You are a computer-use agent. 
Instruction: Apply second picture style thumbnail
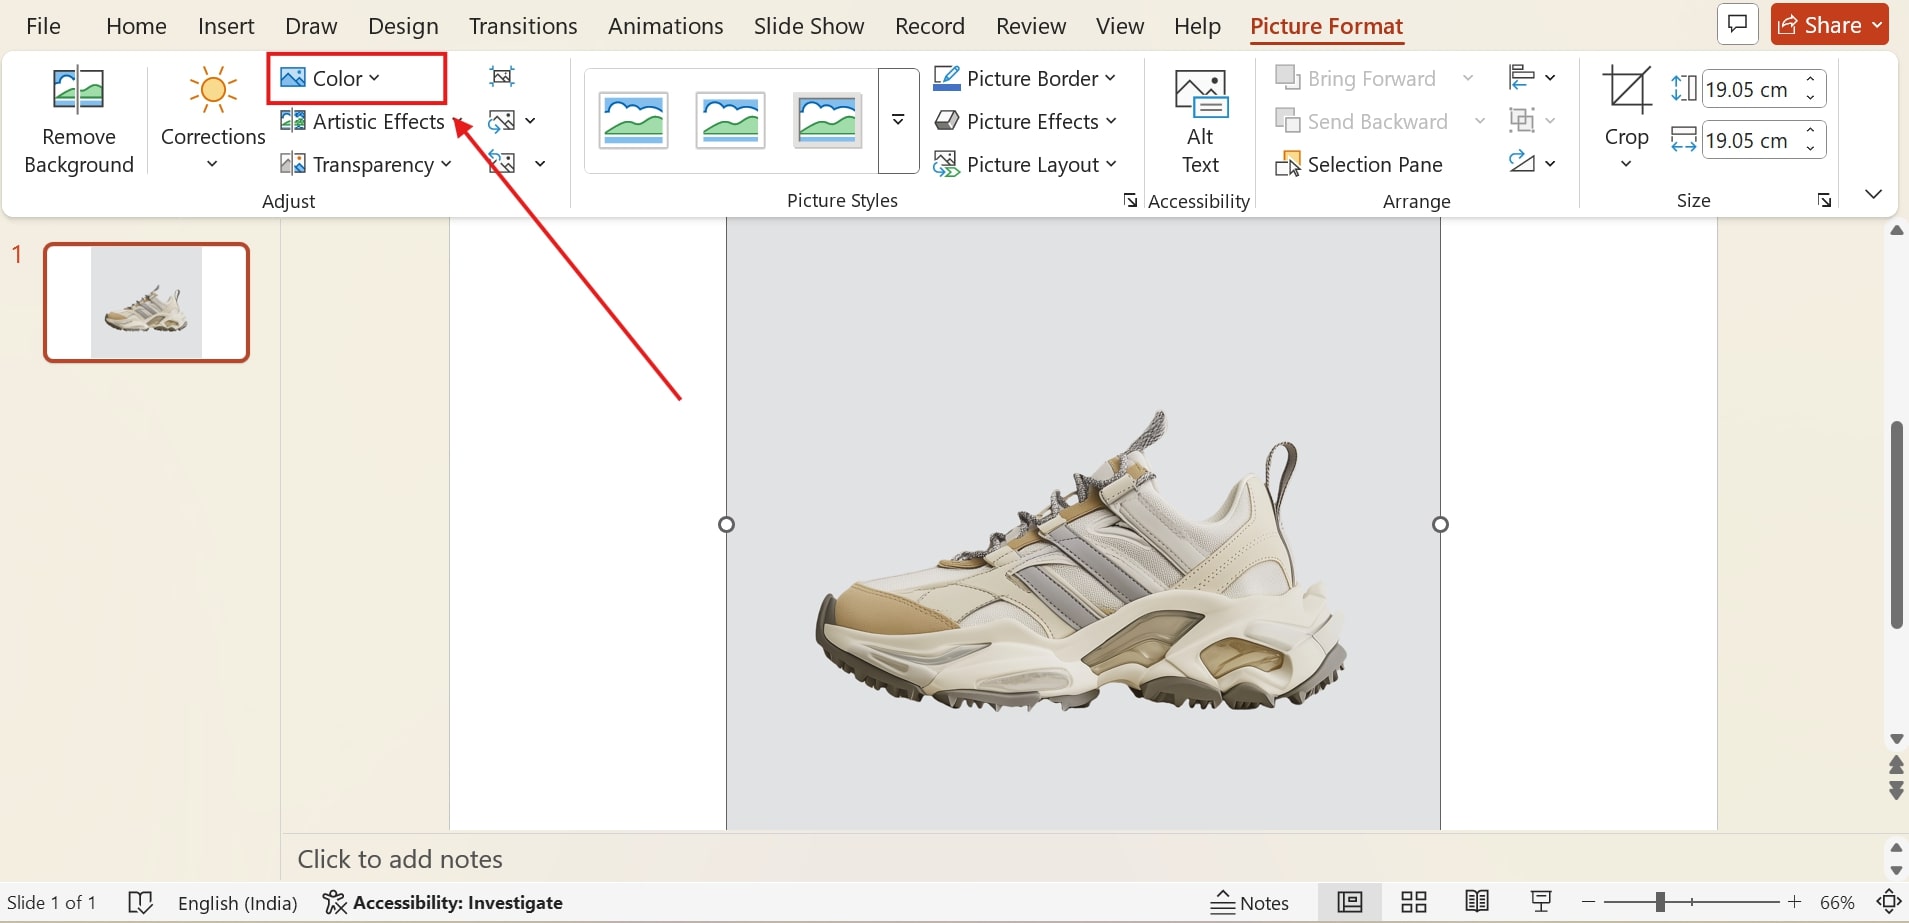pos(731,121)
